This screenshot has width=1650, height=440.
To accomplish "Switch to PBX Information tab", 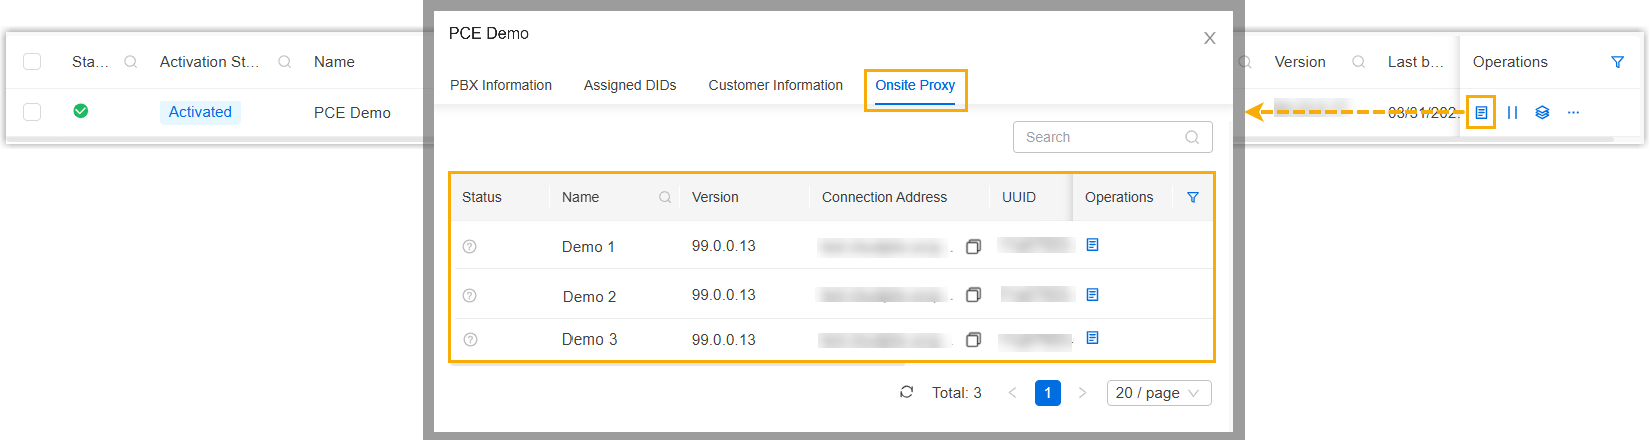I will point(501,85).
